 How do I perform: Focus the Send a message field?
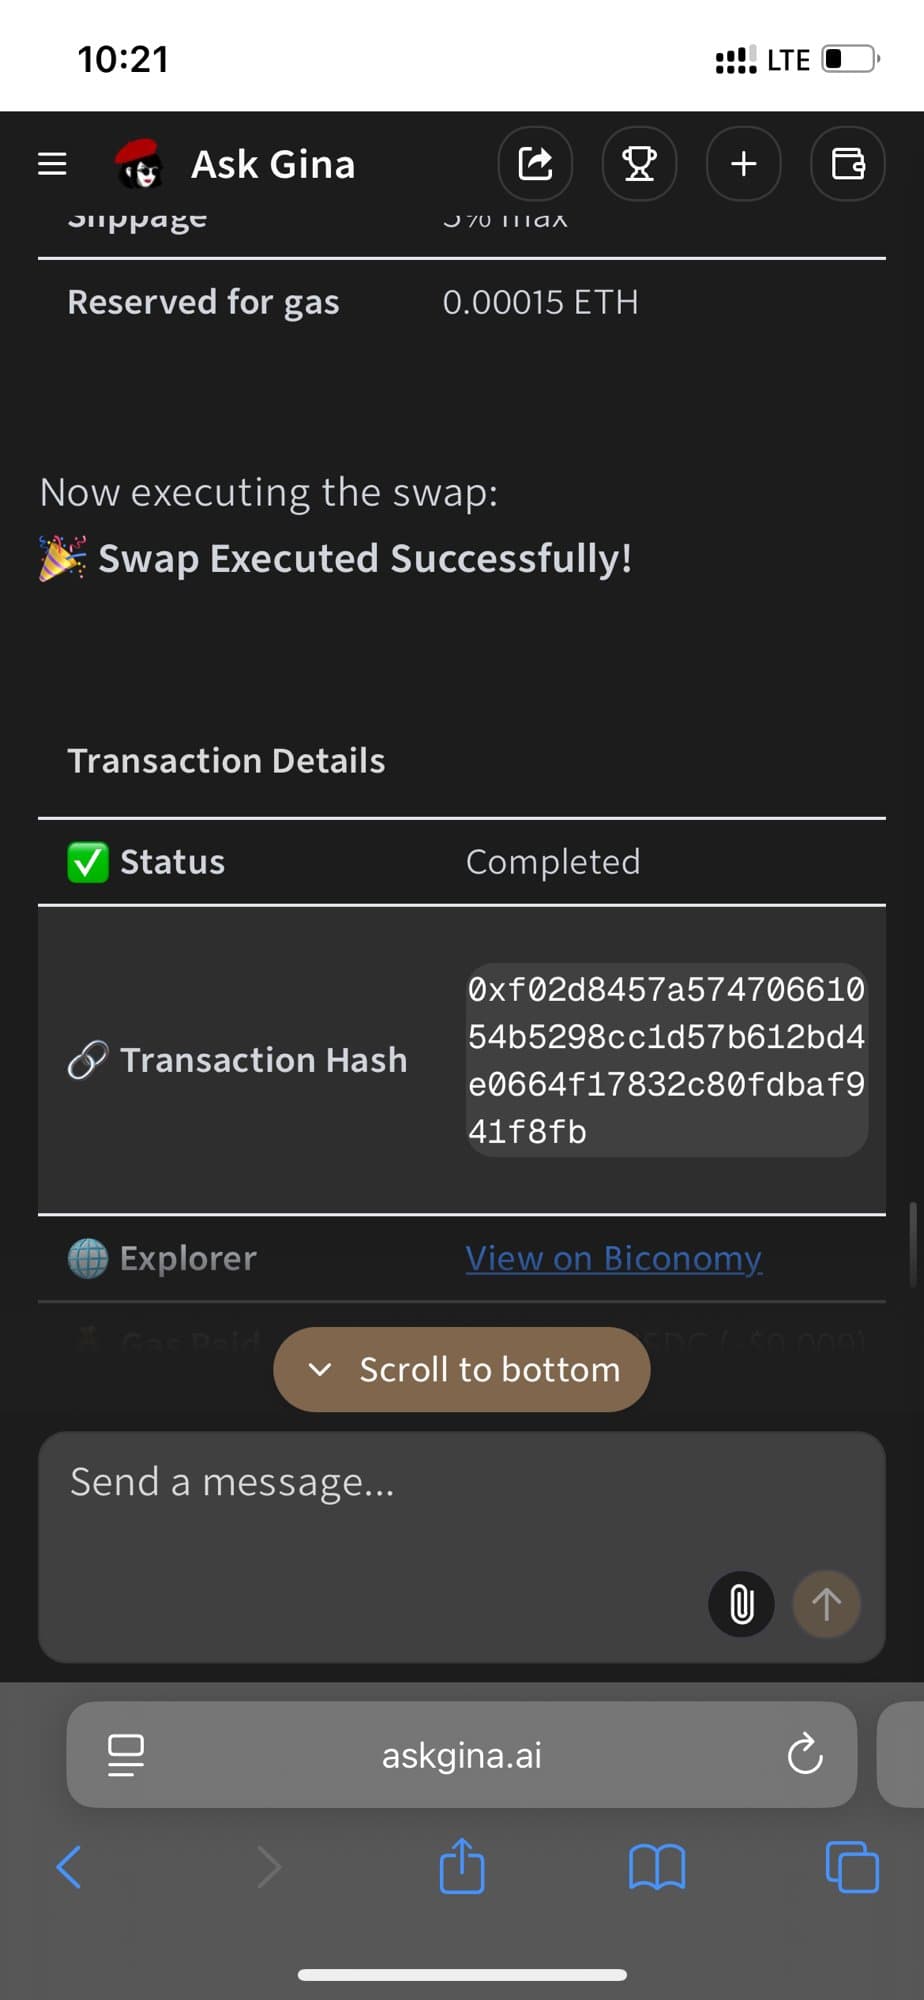[x=380, y=1500]
